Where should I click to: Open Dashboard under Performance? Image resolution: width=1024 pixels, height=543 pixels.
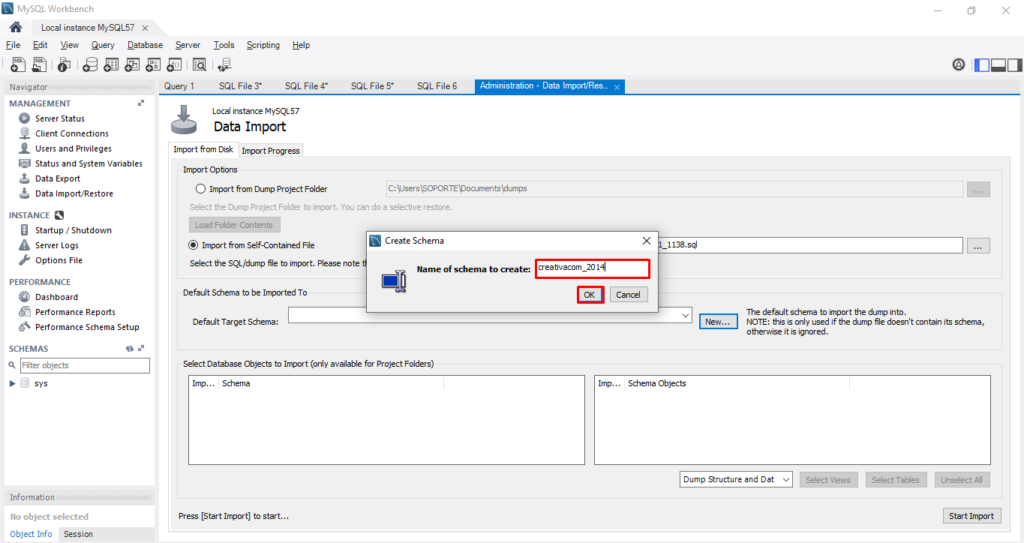point(56,297)
